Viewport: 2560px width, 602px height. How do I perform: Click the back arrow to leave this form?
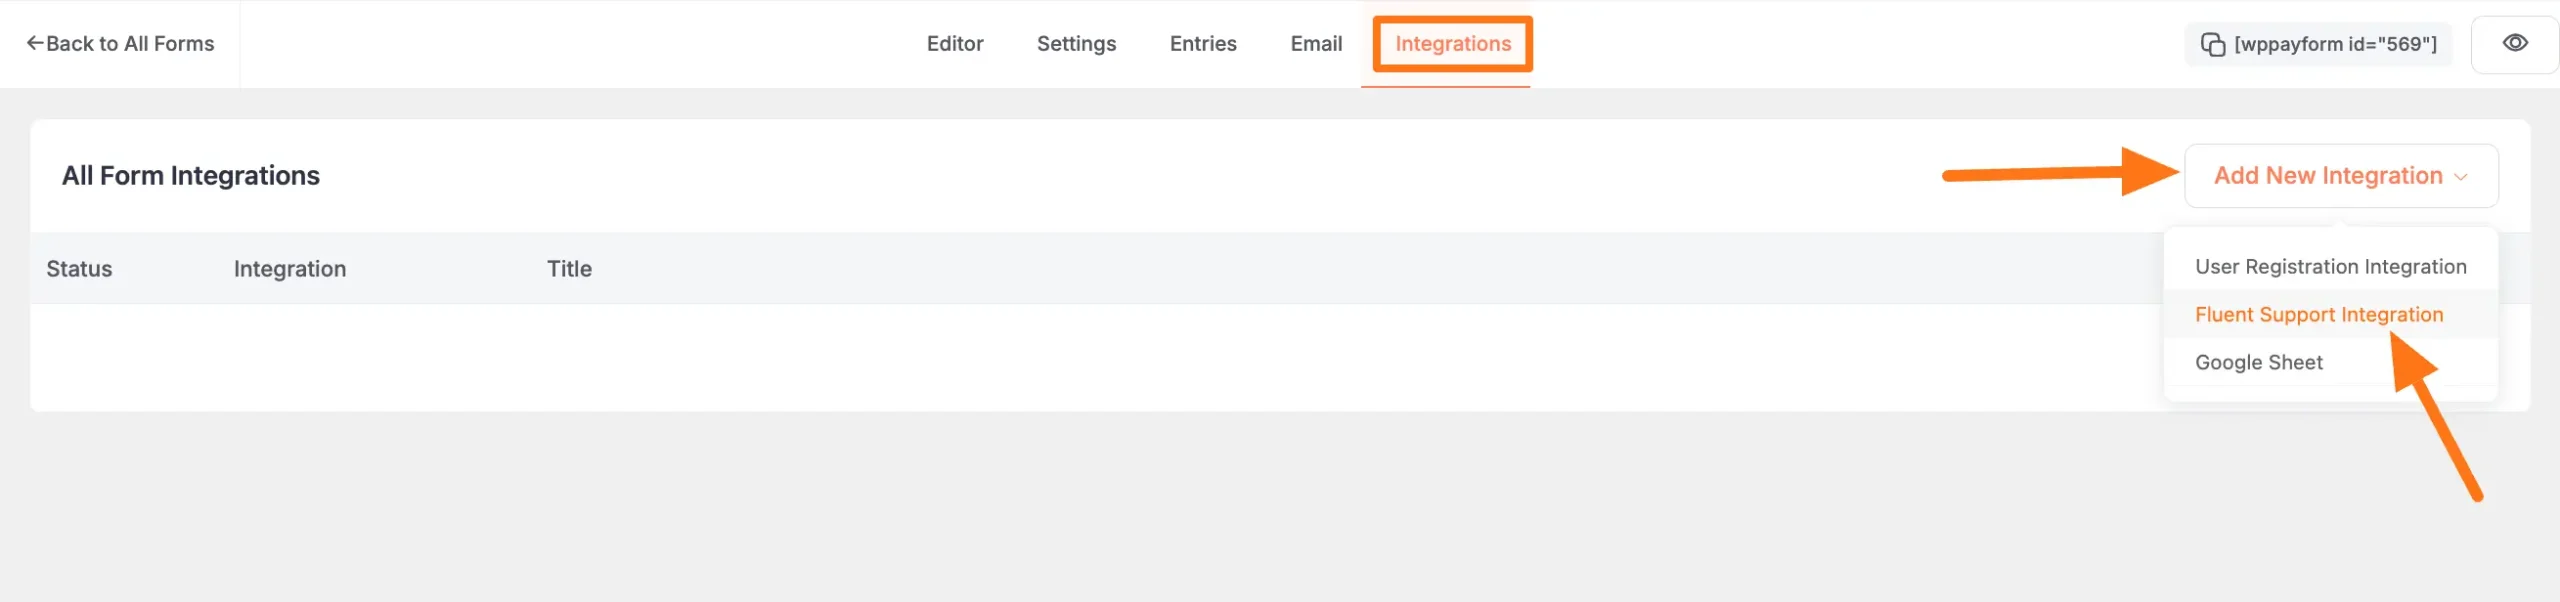pos(36,42)
